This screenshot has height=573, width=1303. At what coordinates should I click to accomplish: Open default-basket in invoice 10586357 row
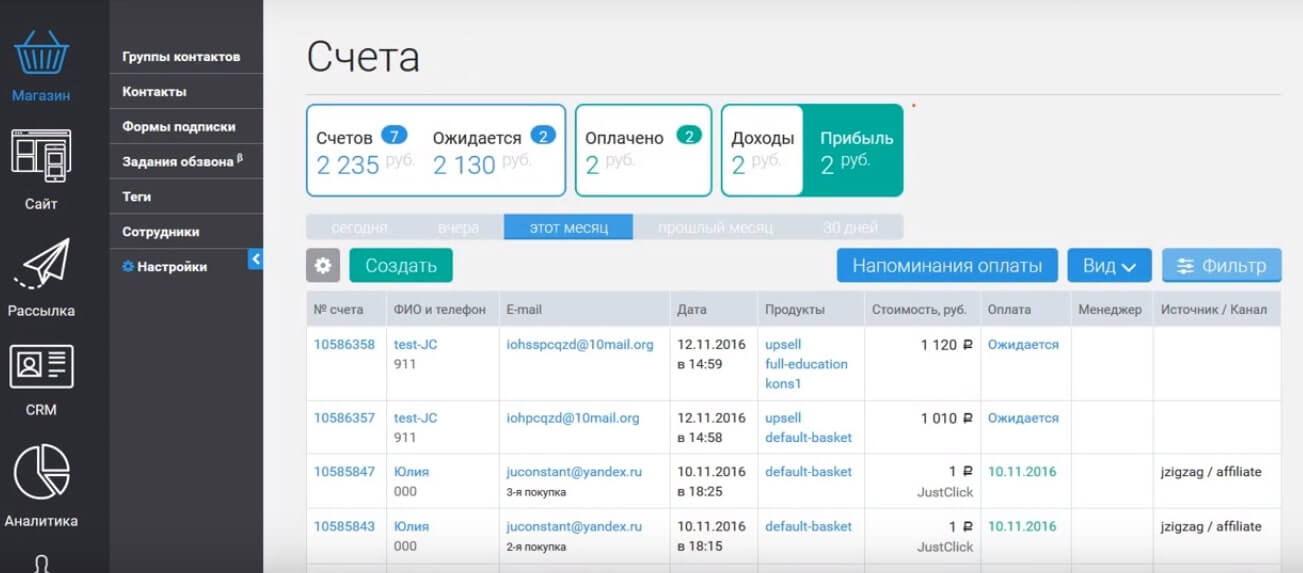coord(808,438)
